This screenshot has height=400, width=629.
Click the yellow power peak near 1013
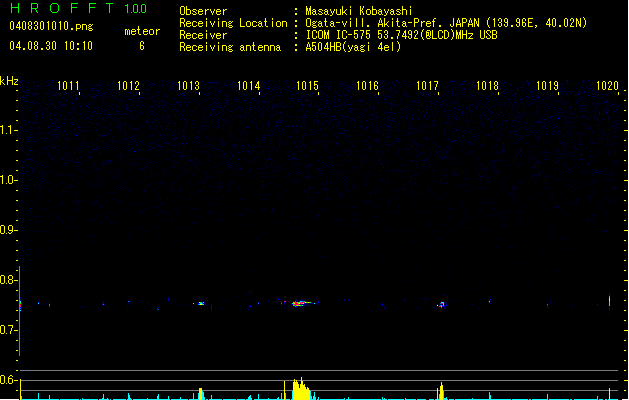[x=201, y=394]
